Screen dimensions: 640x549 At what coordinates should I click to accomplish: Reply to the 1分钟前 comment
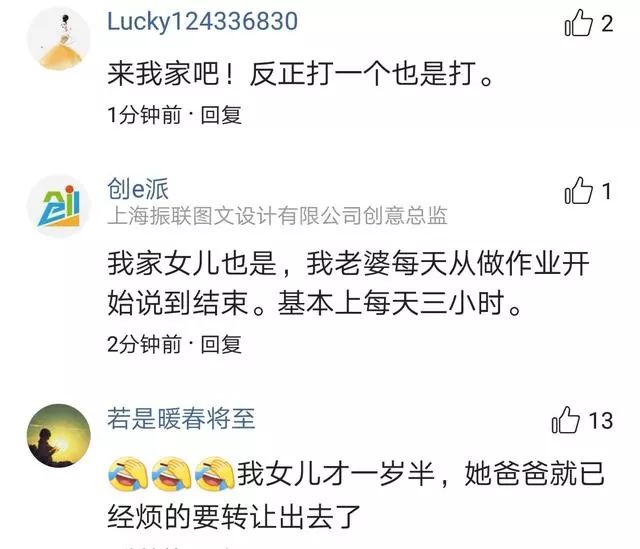(x=221, y=115)
